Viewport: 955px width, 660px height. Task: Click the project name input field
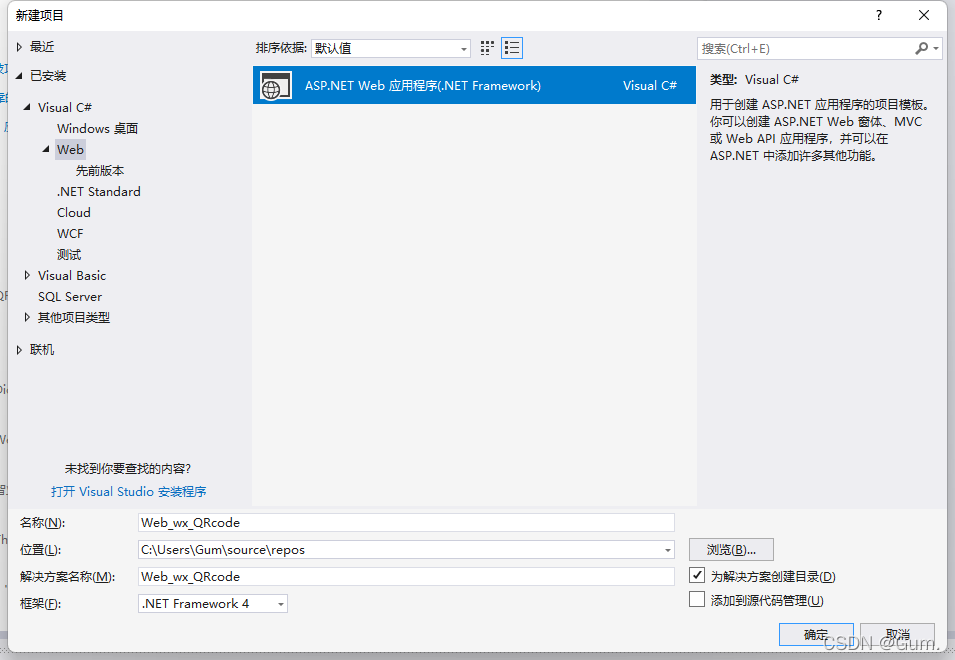point(406,522)
